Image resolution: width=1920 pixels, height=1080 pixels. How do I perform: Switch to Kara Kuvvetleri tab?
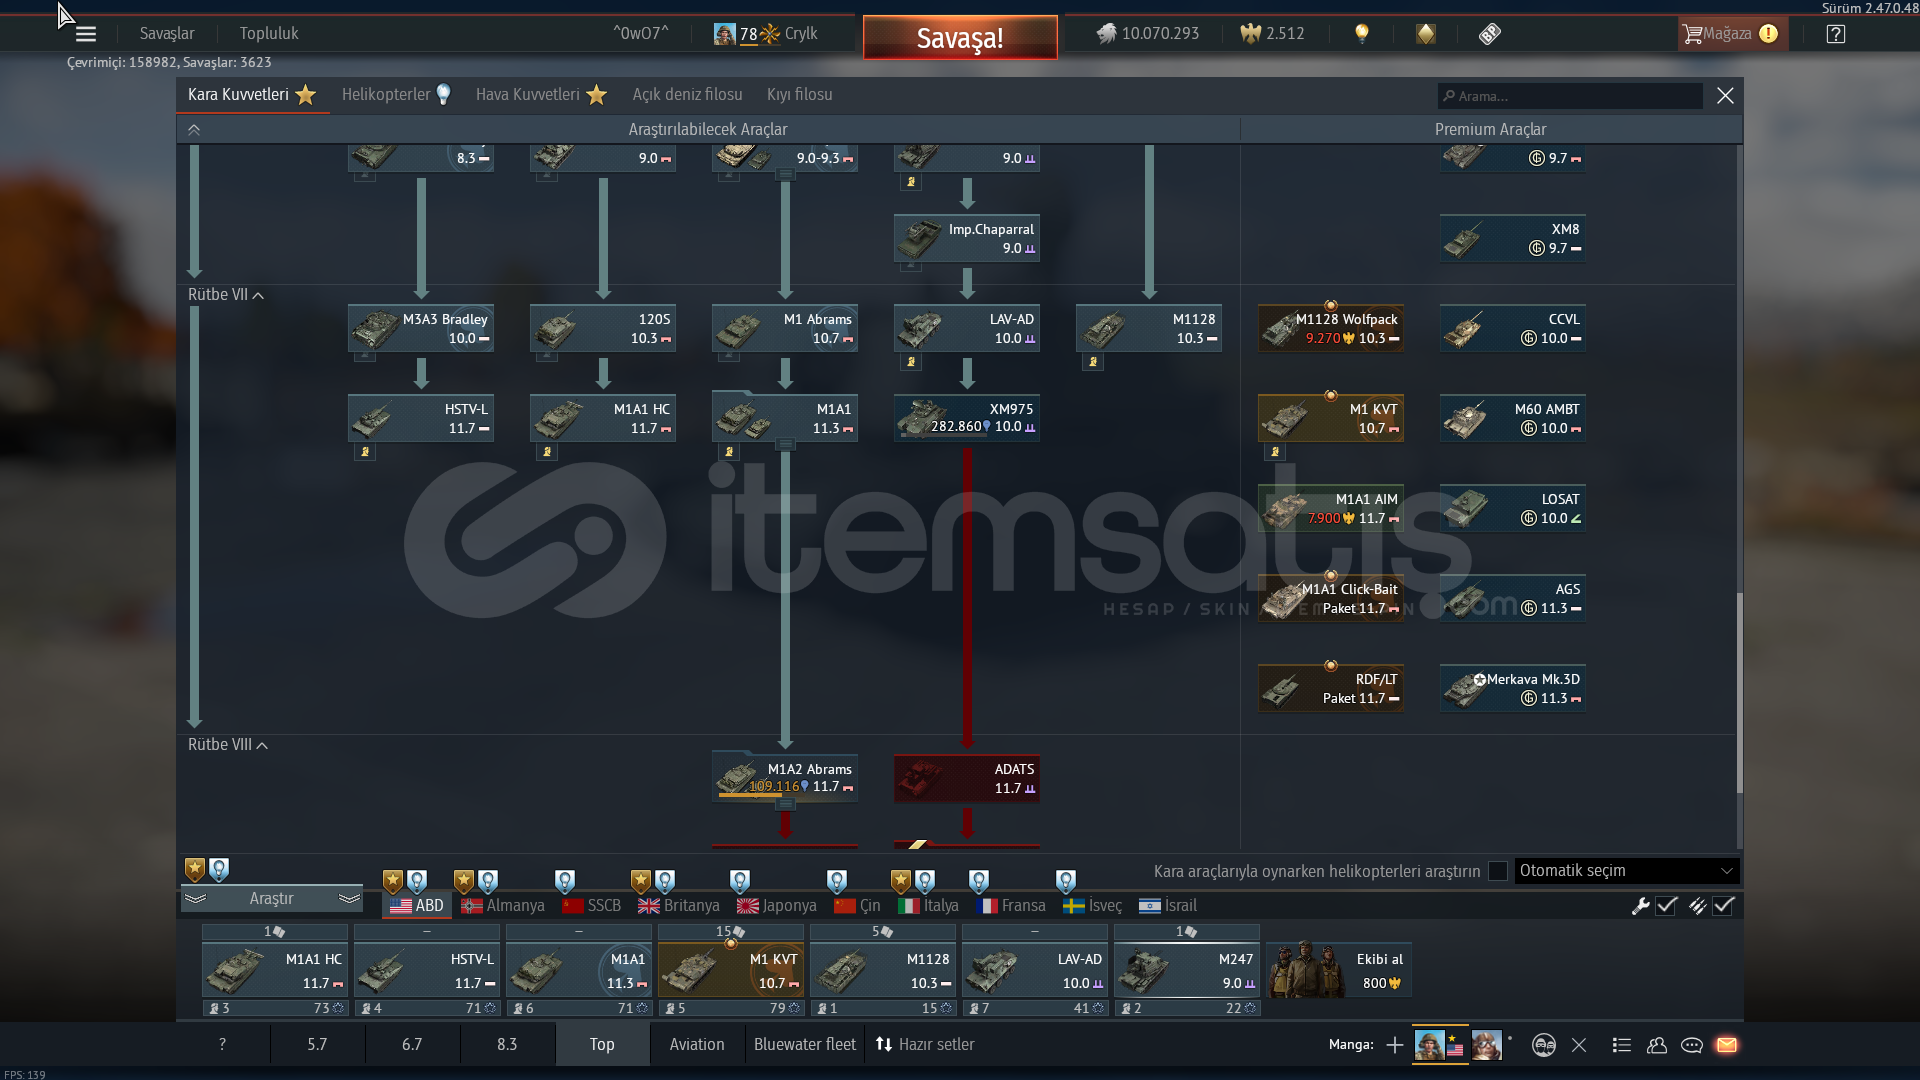pos(252,95)
